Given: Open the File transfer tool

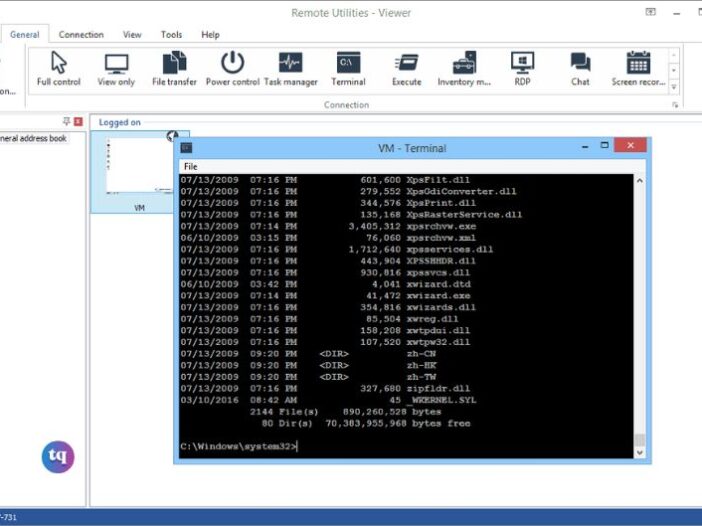Looking at the screenshot, I should (174, 69).
